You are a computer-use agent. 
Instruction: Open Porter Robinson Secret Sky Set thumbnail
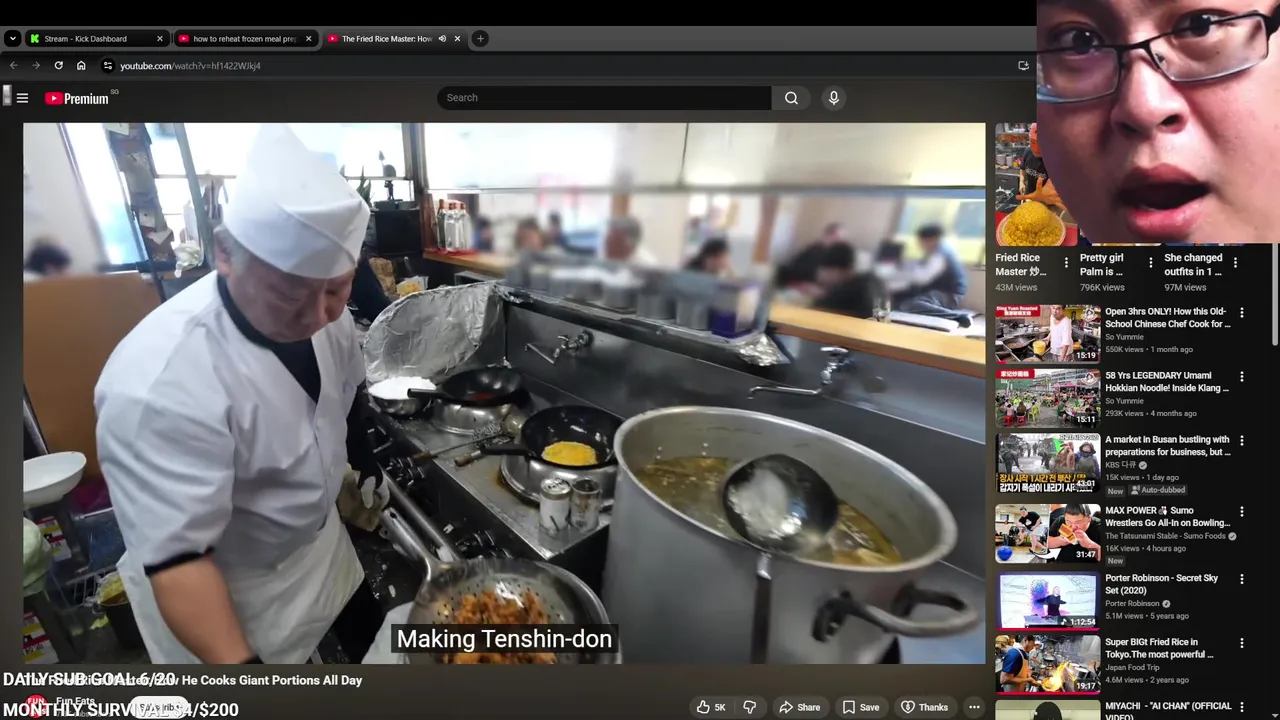[x=1047, y=600]
